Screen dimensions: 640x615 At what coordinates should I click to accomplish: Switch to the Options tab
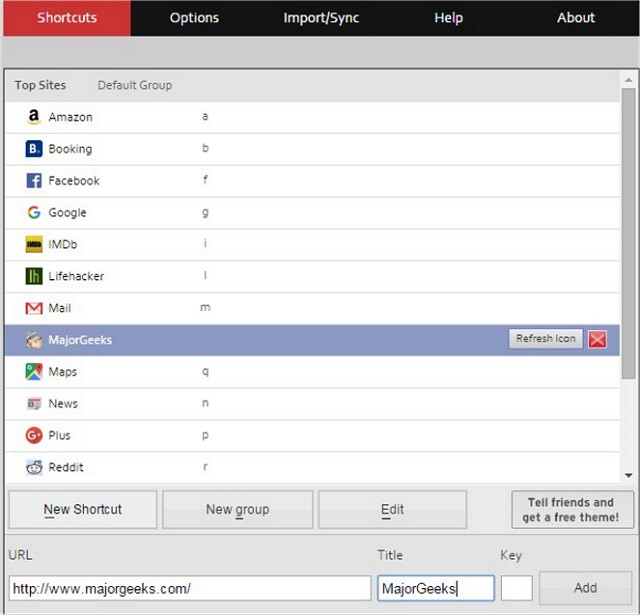194,18
